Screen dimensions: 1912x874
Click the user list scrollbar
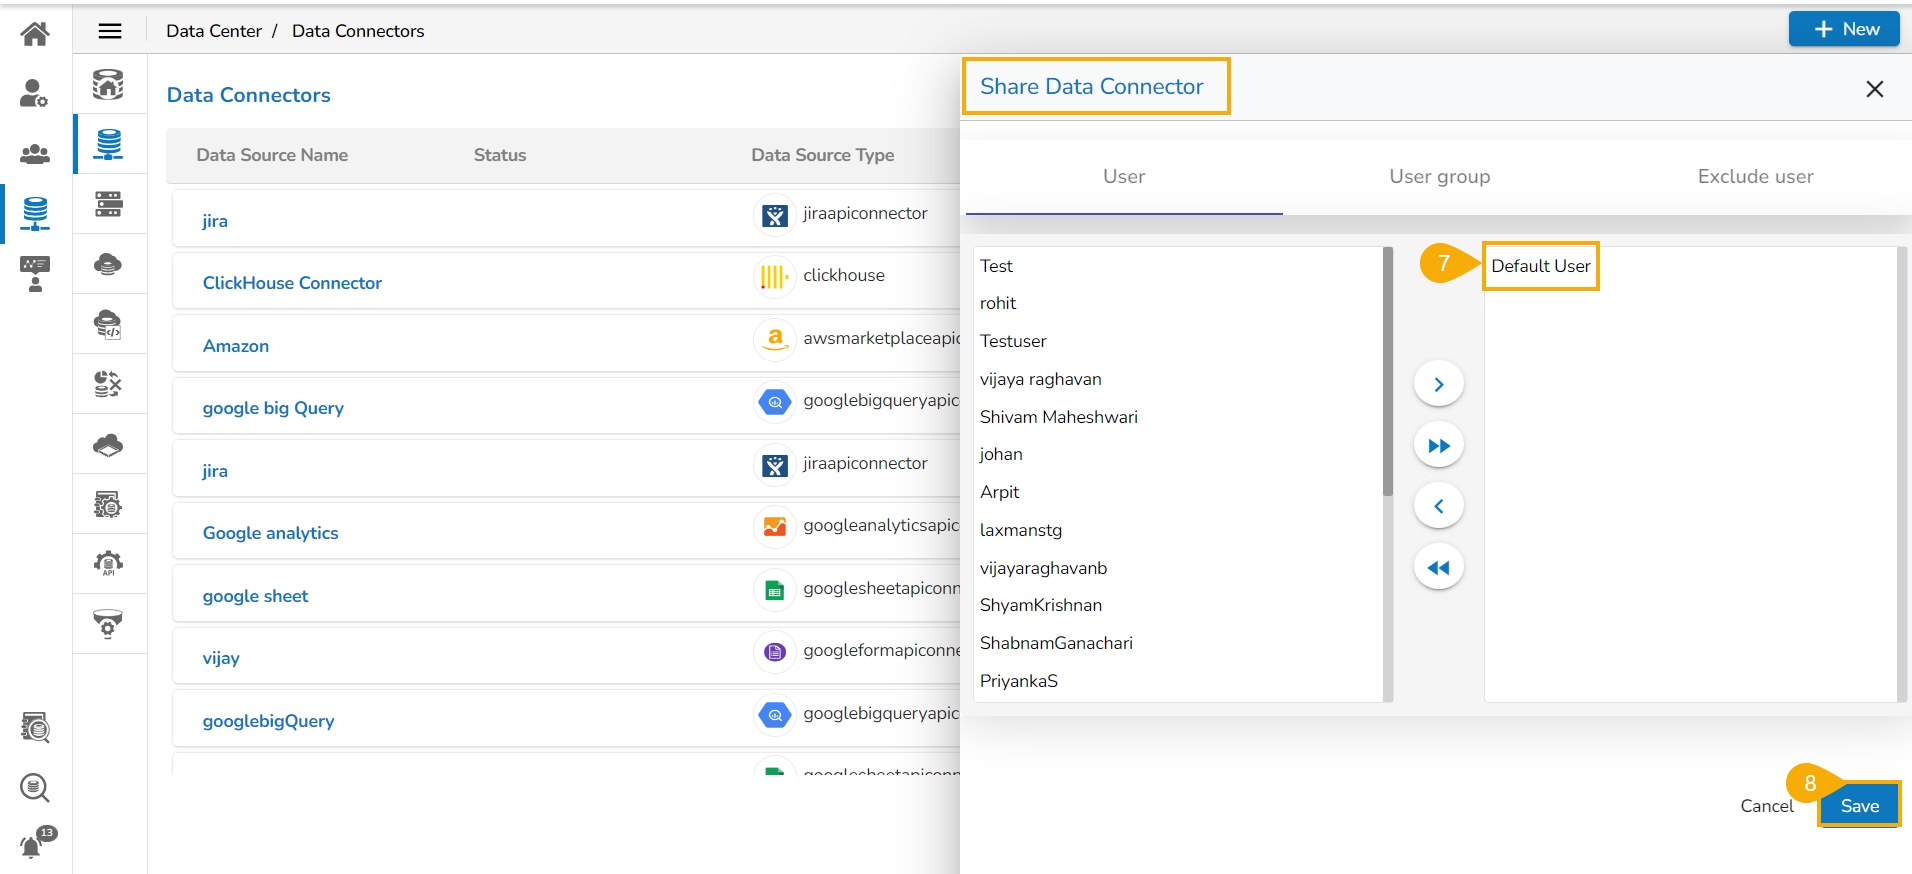1387,372
